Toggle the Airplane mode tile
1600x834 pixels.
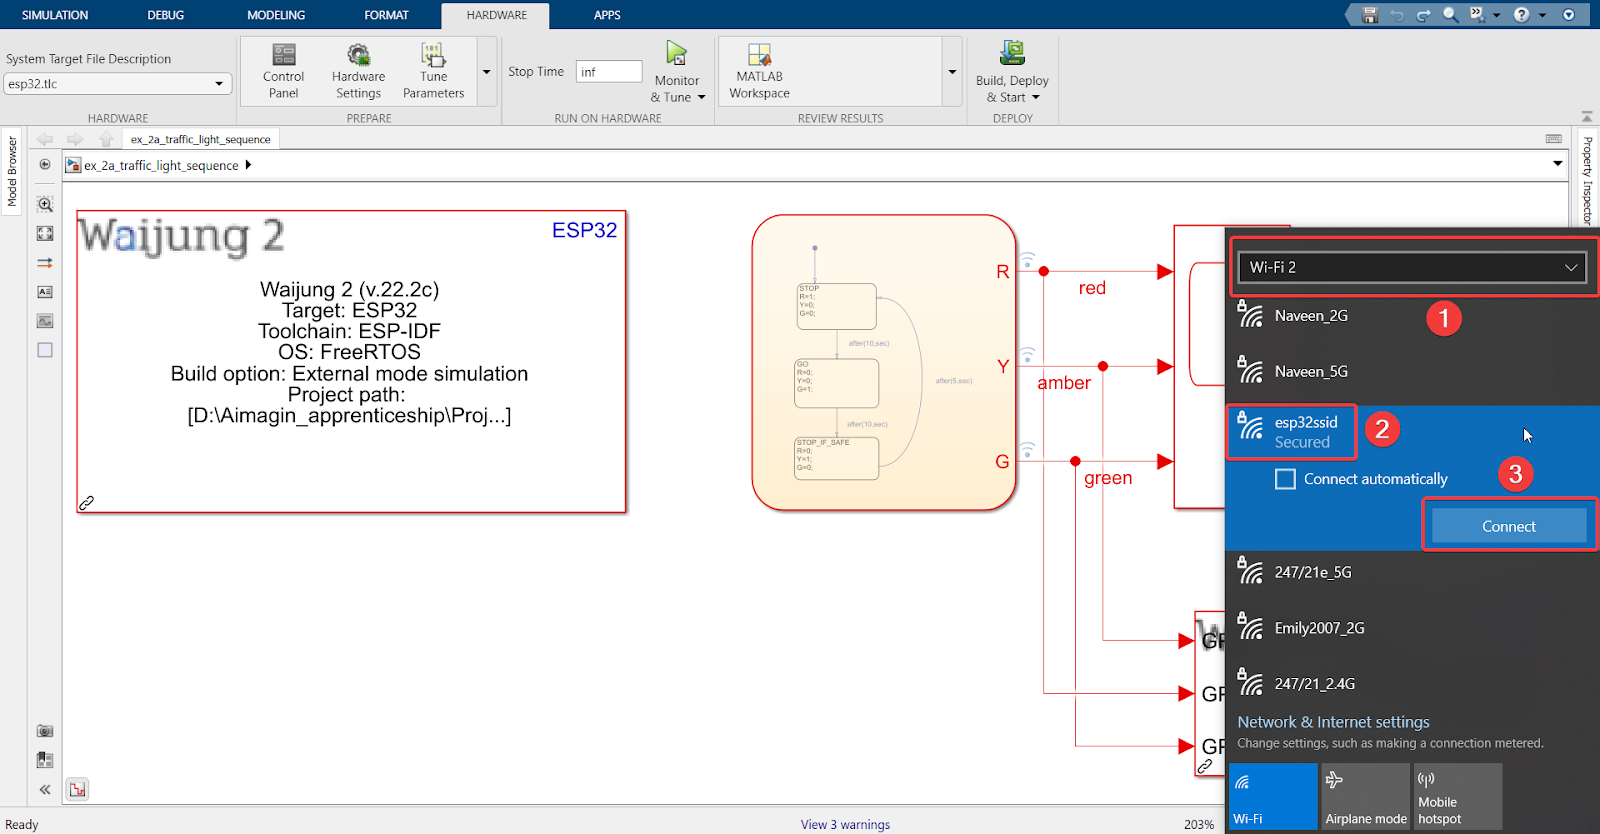point(1365,796)
